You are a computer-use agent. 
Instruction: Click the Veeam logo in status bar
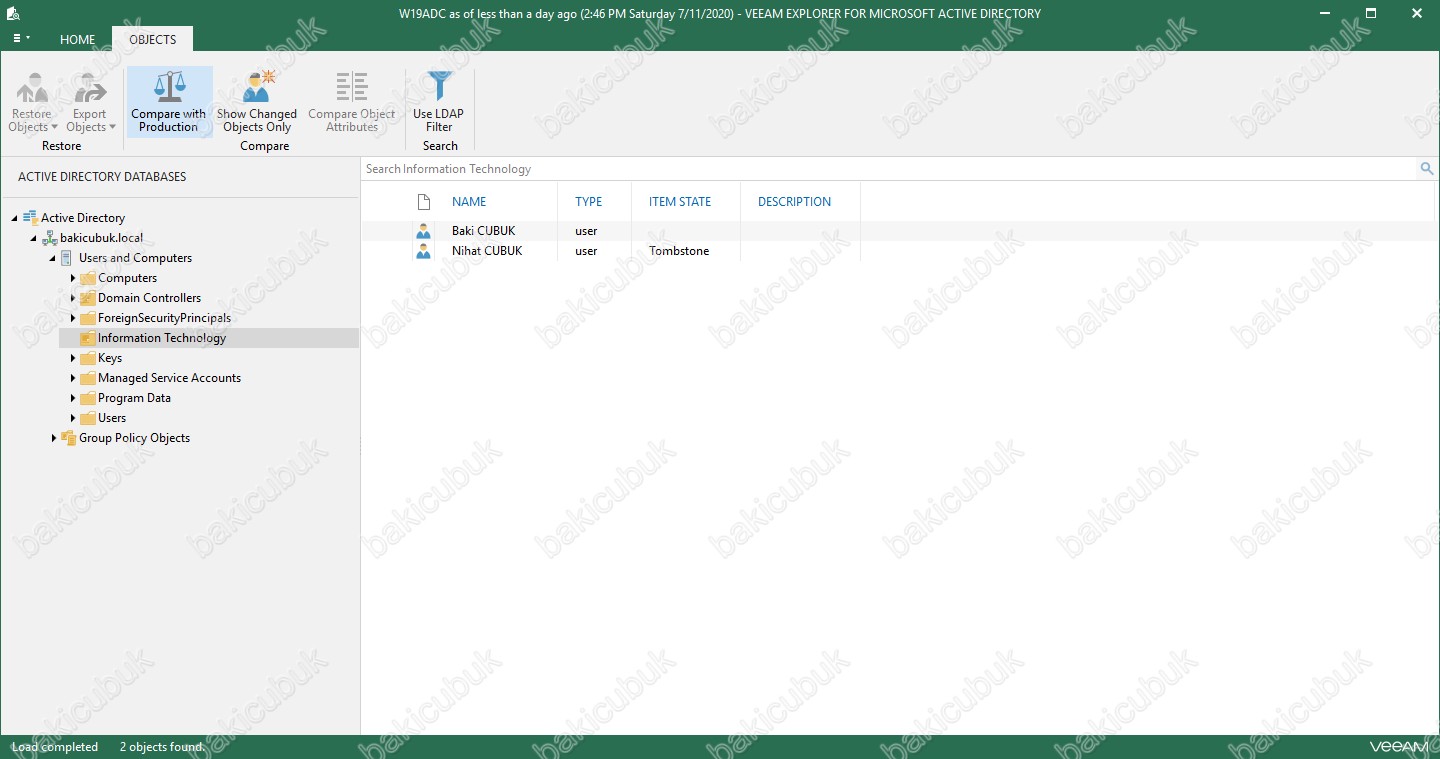click(1400, 746)
